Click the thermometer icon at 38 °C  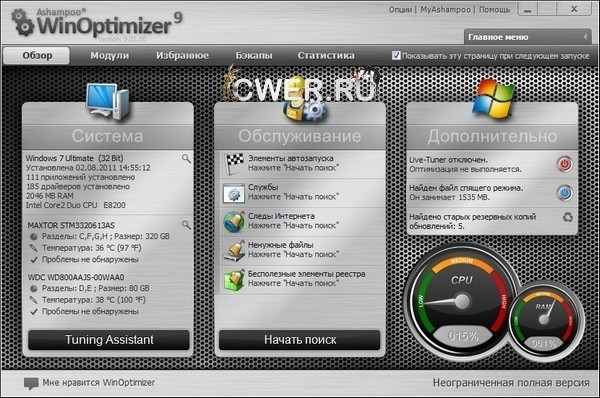click(34, 300)
